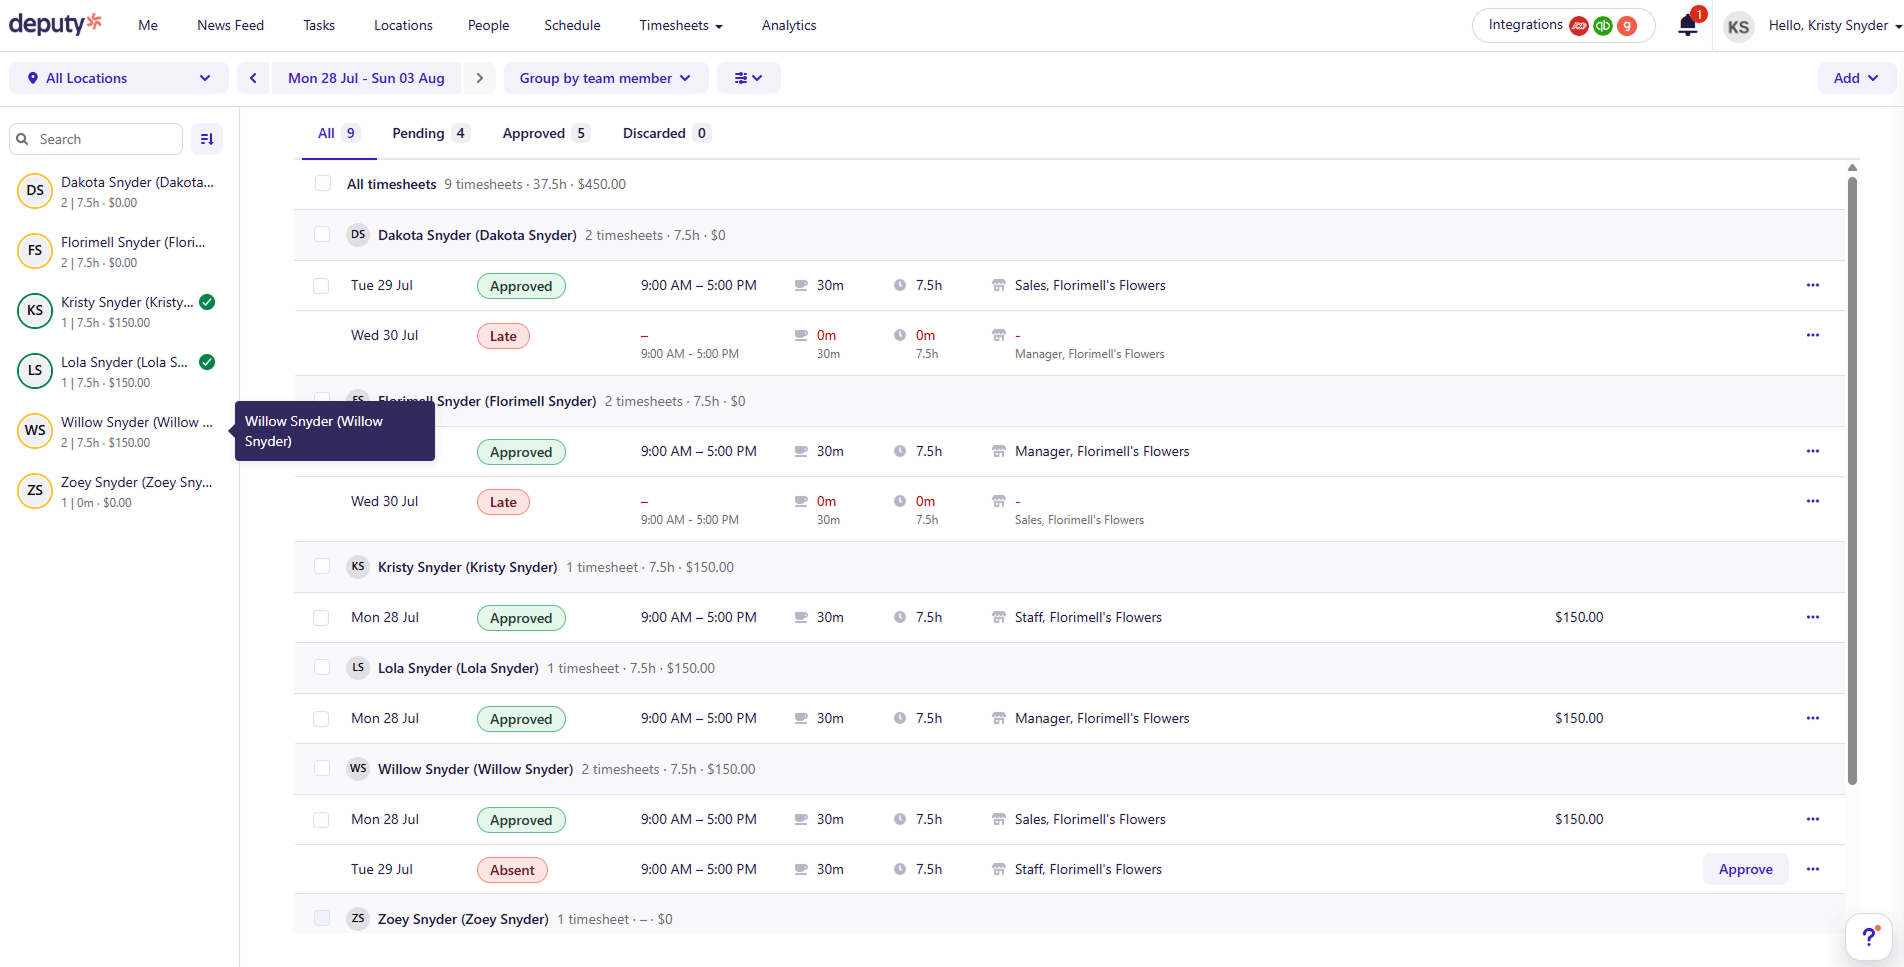
Task: Click the Deputy logo
Action: click(55, 24)
